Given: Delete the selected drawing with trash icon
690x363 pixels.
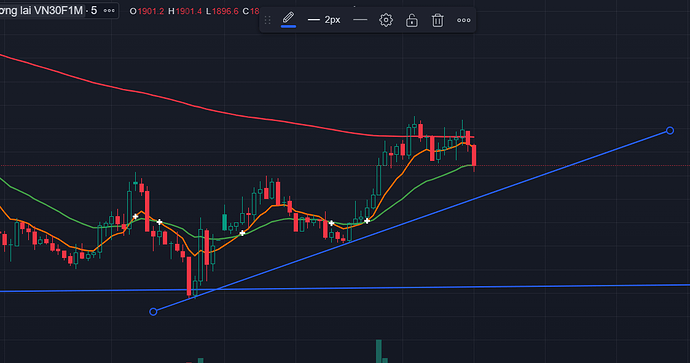Looking at the screenshot, I should 437,20.
